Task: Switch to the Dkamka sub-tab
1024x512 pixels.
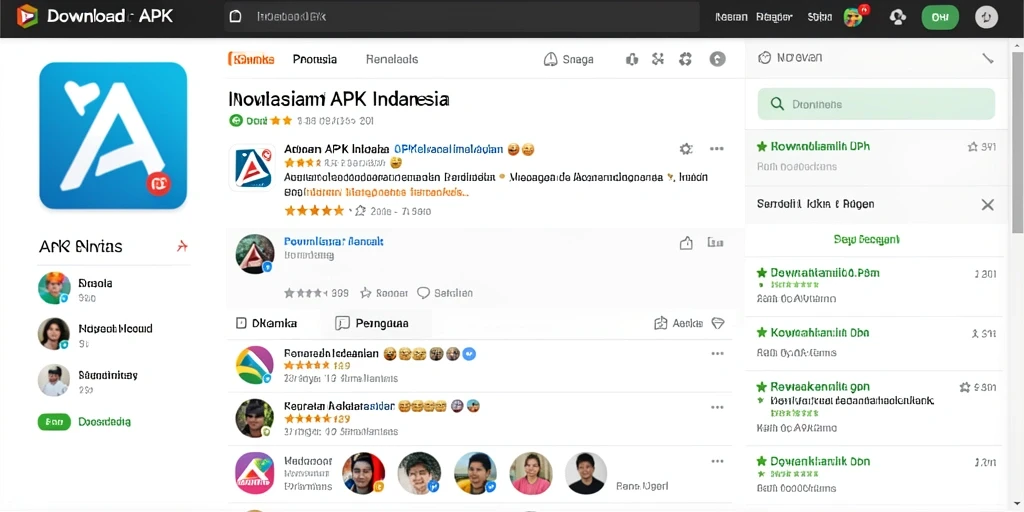Action: [x=266, y=323]
